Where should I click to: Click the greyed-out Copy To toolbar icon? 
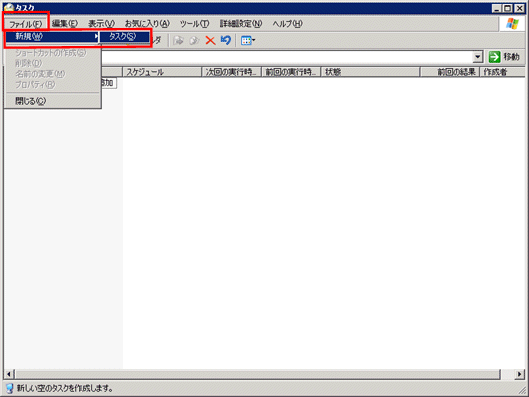pyautogui.click(x=194, y=41)
